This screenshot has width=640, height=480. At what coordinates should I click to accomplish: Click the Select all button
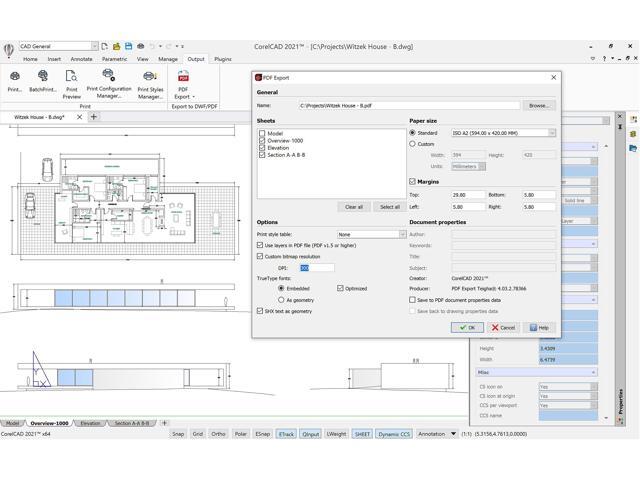390,207
